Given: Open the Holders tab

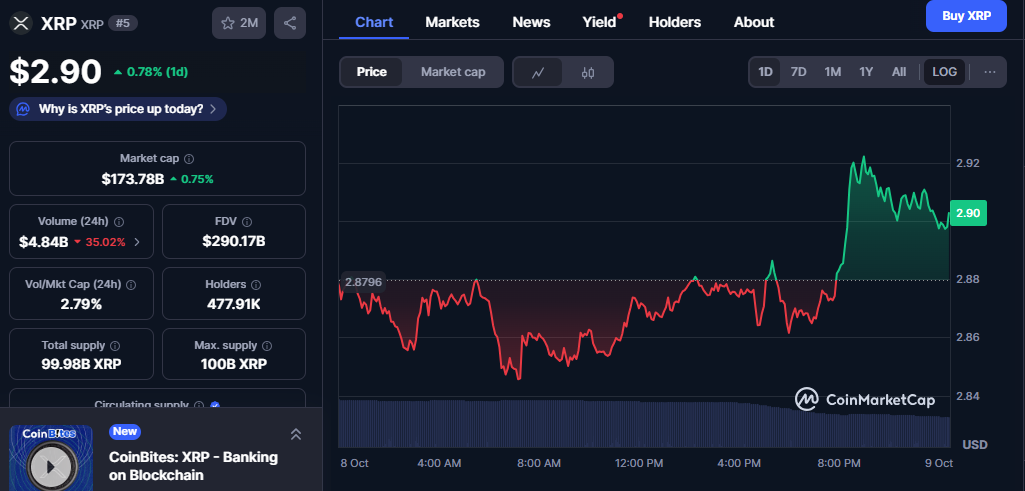Looking at the screenshot, I should 674,22.
